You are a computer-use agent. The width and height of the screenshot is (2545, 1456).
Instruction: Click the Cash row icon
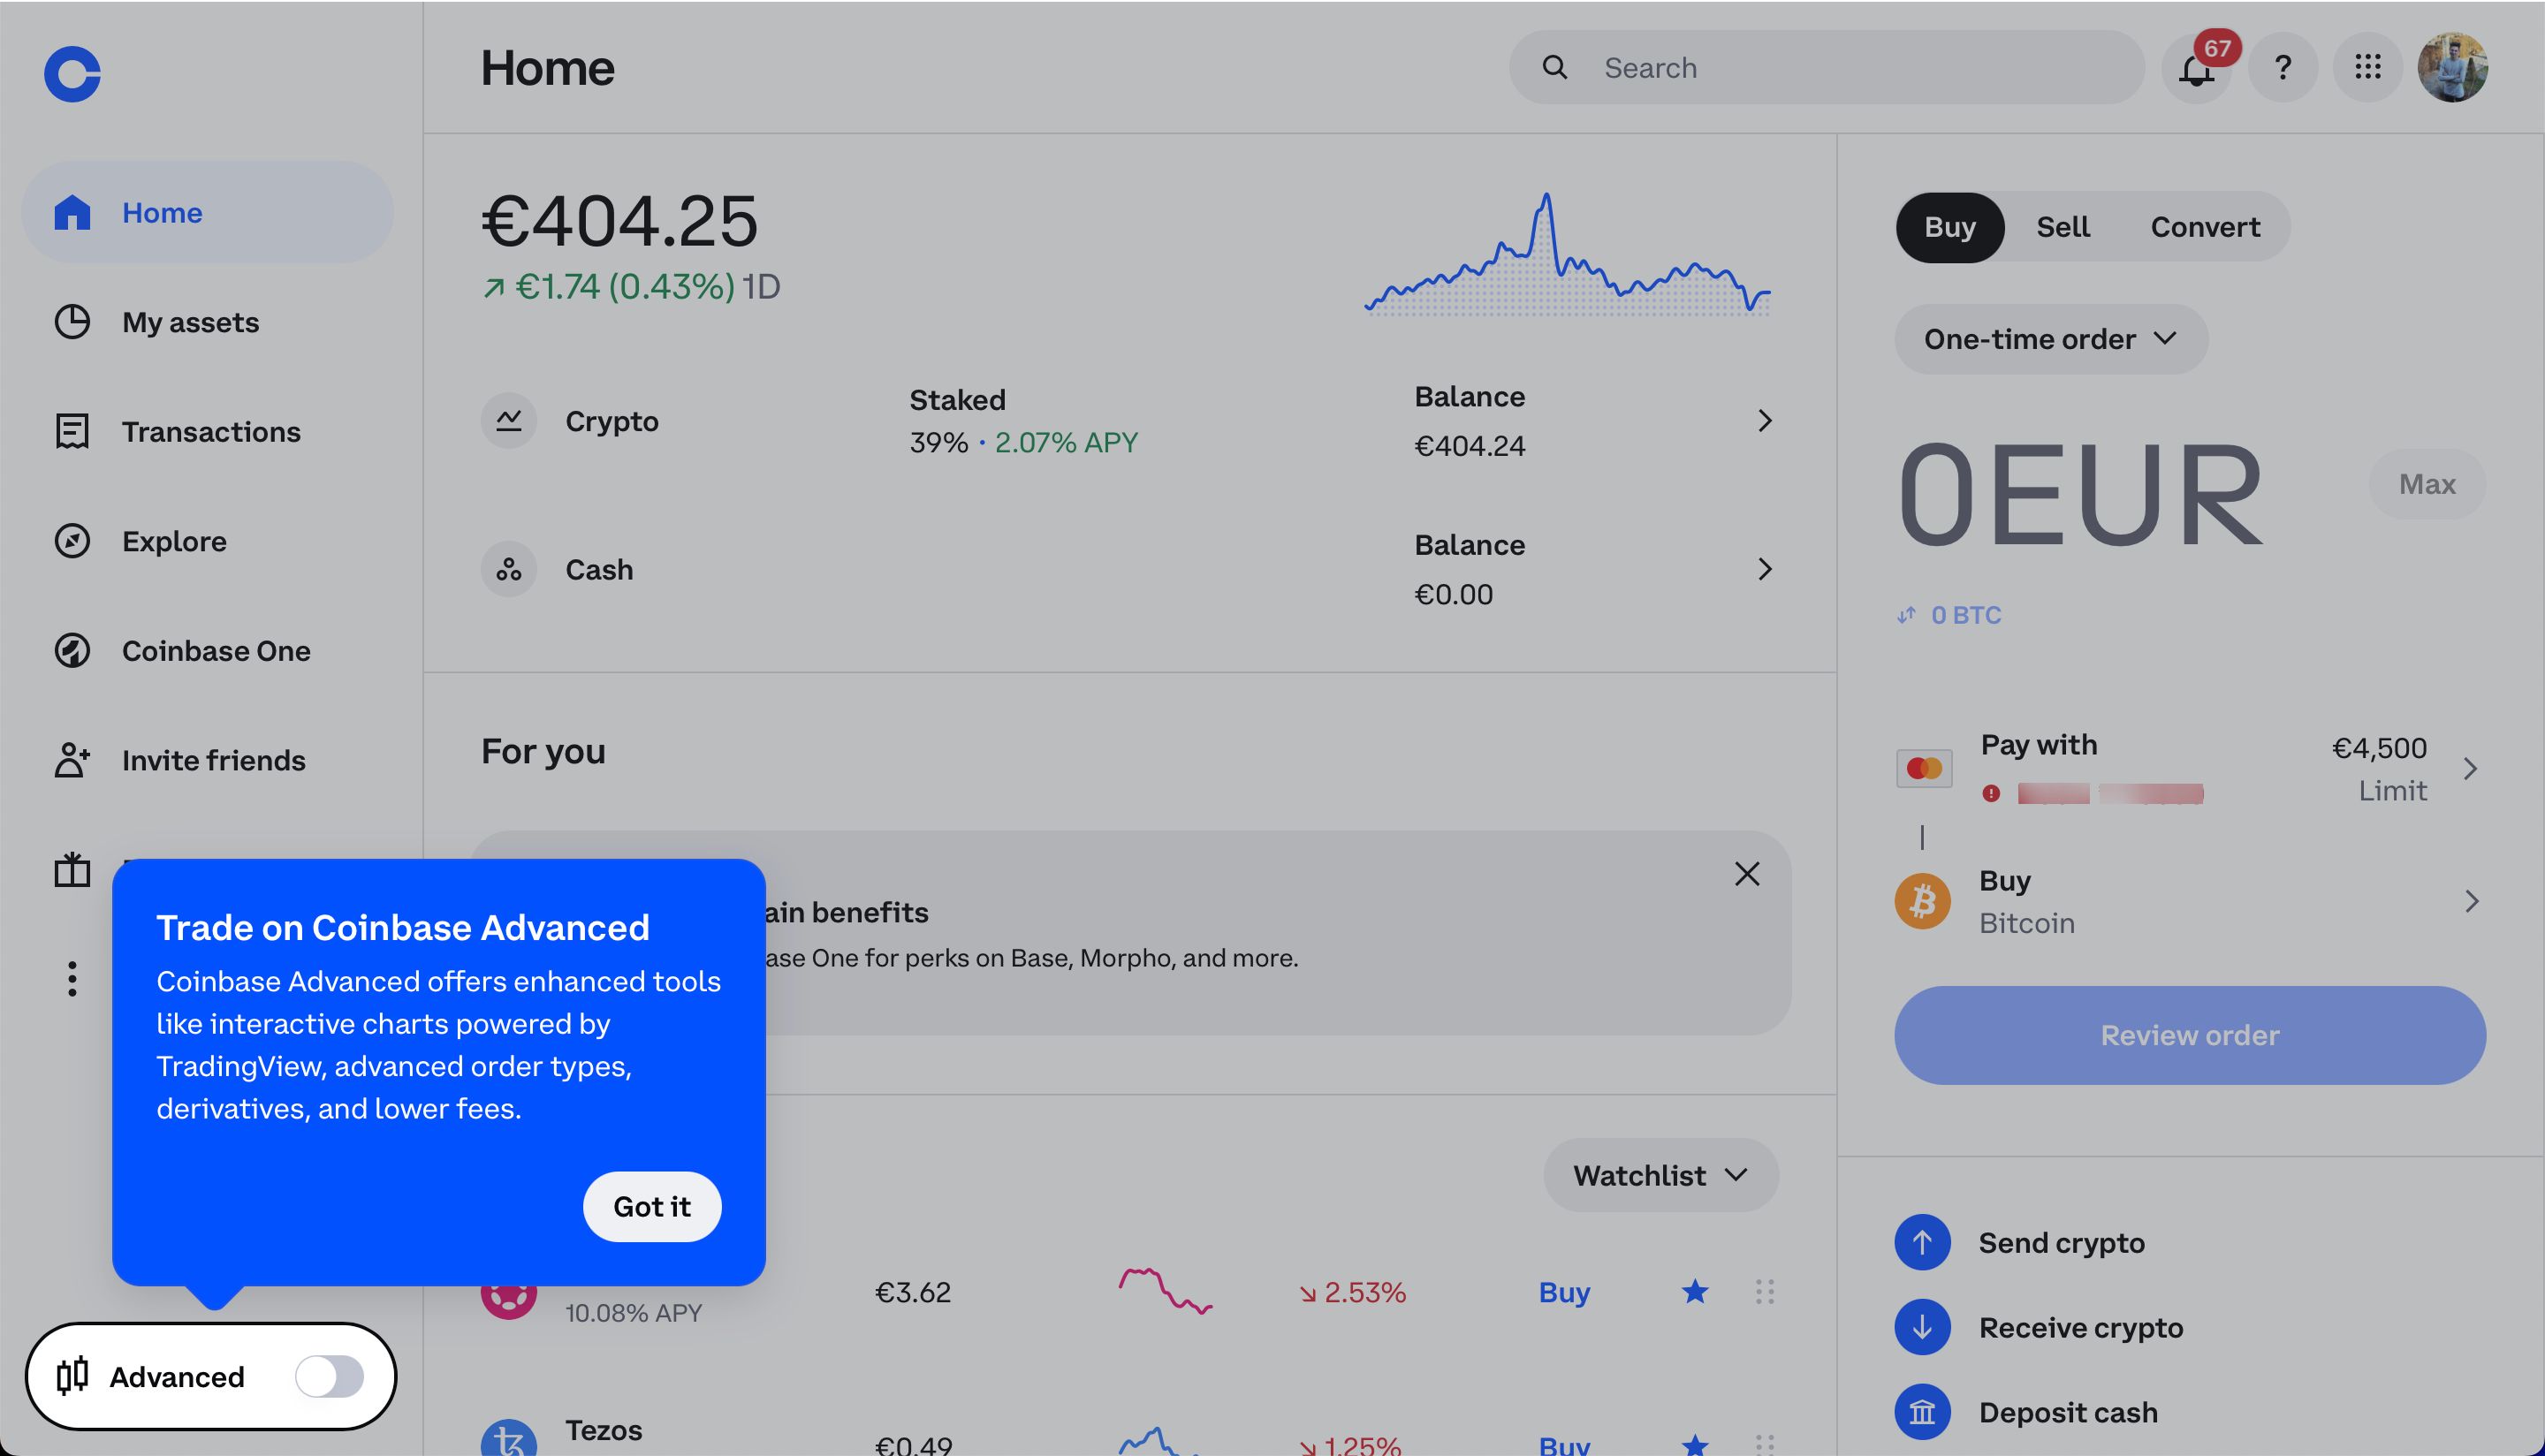[509, 569]
